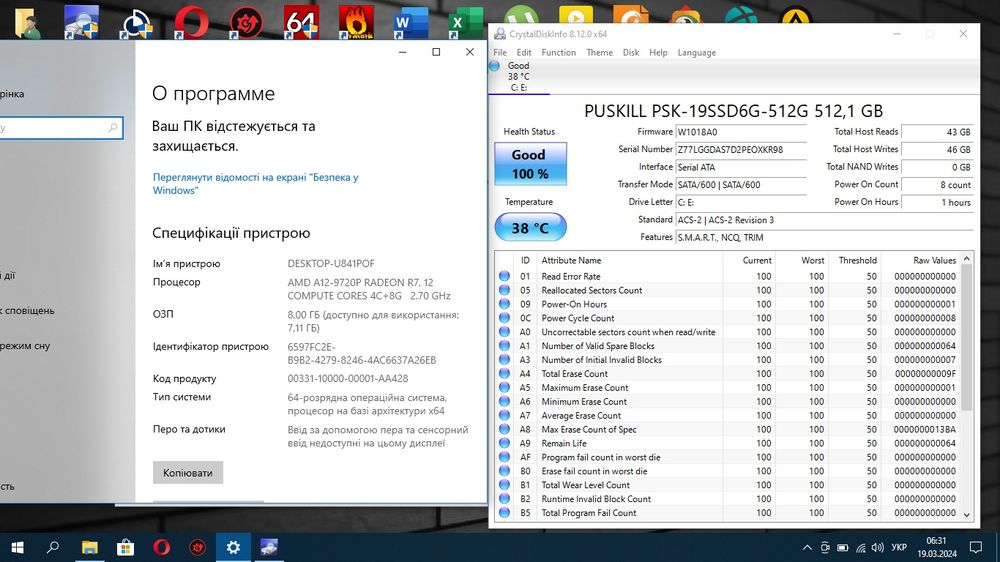The image size is (1000, 562).
Task: Open the user folder desktop icon
Action: coord(27,22)
